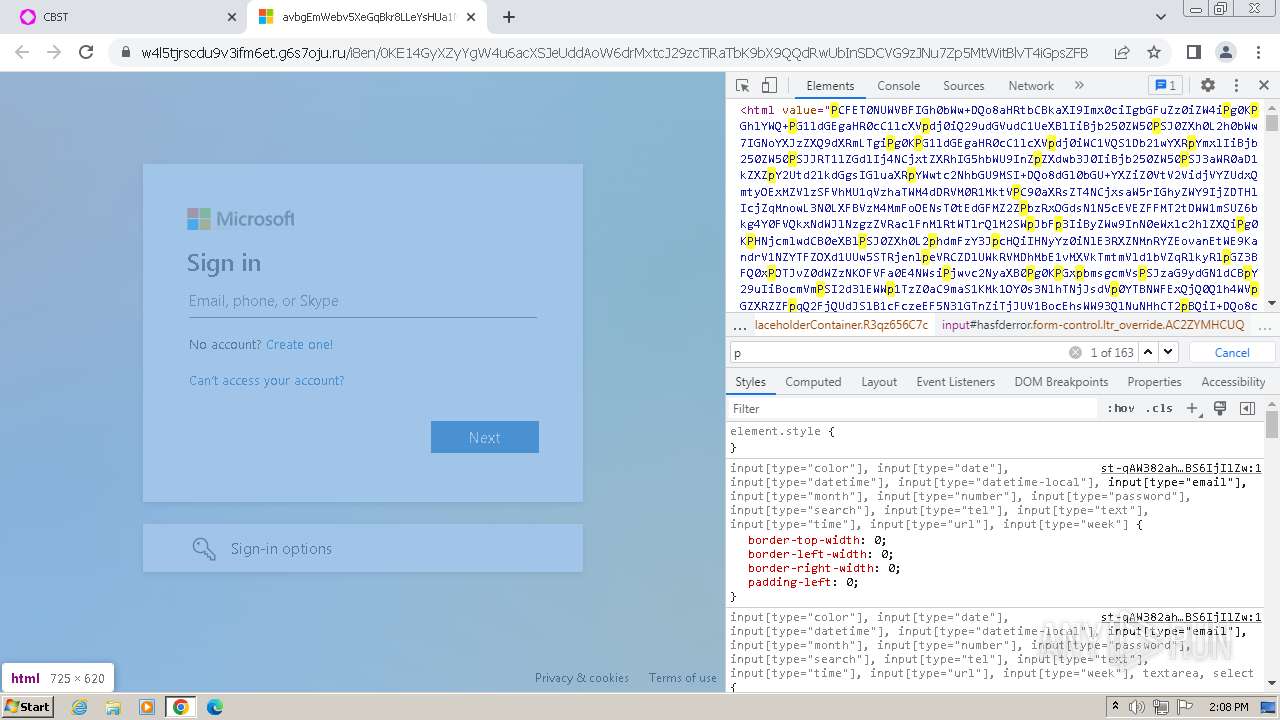This screenshot has width=1280, height=720.
Task: Select the Elements tab
Action: [x=830, y=86]
